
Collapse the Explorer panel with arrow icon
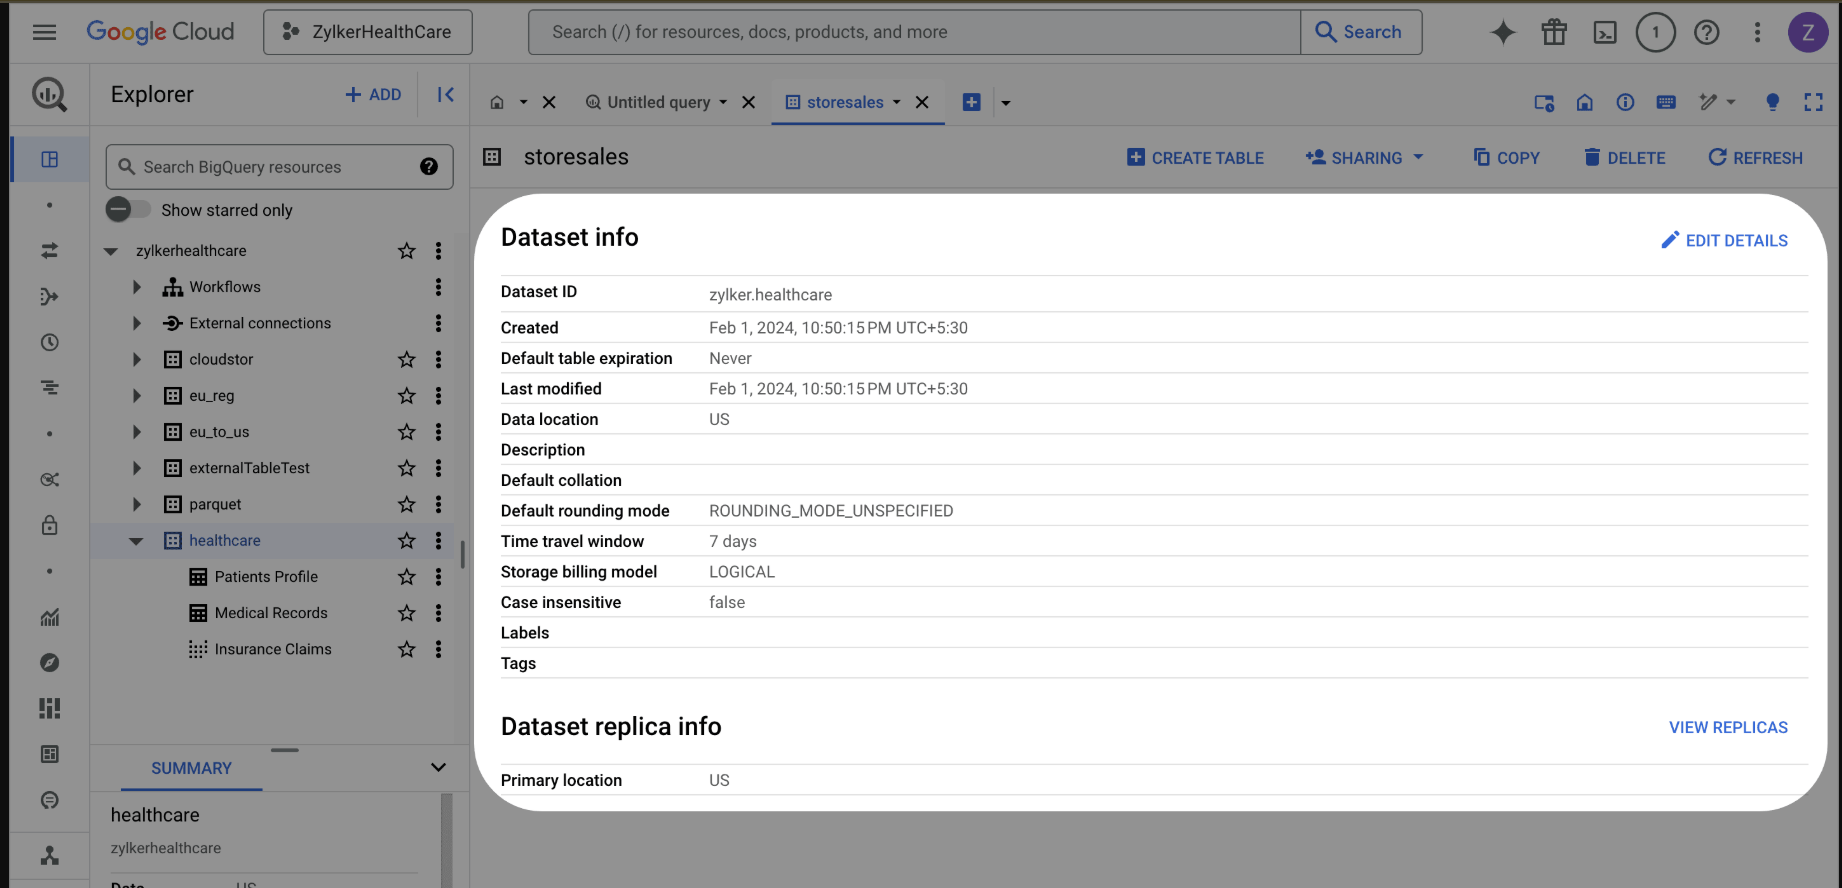[x=445, y=95]
